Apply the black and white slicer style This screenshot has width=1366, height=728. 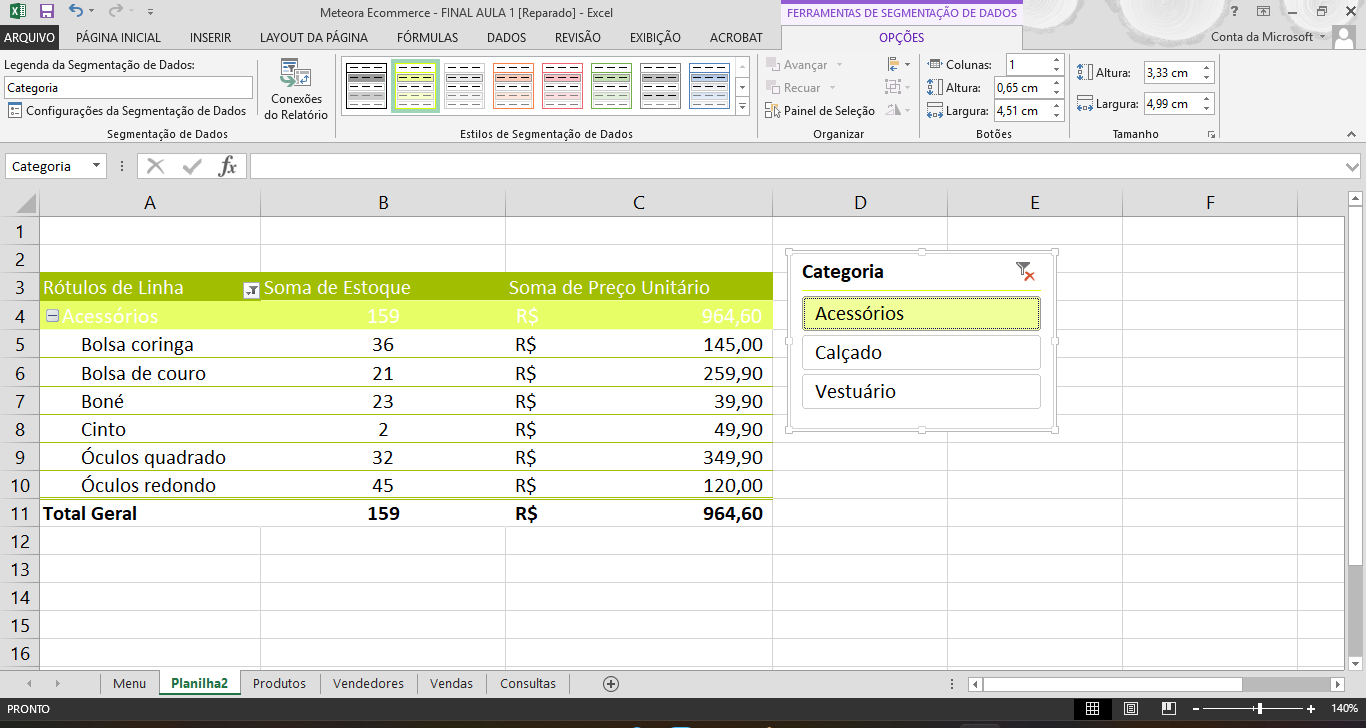[367, 86]
